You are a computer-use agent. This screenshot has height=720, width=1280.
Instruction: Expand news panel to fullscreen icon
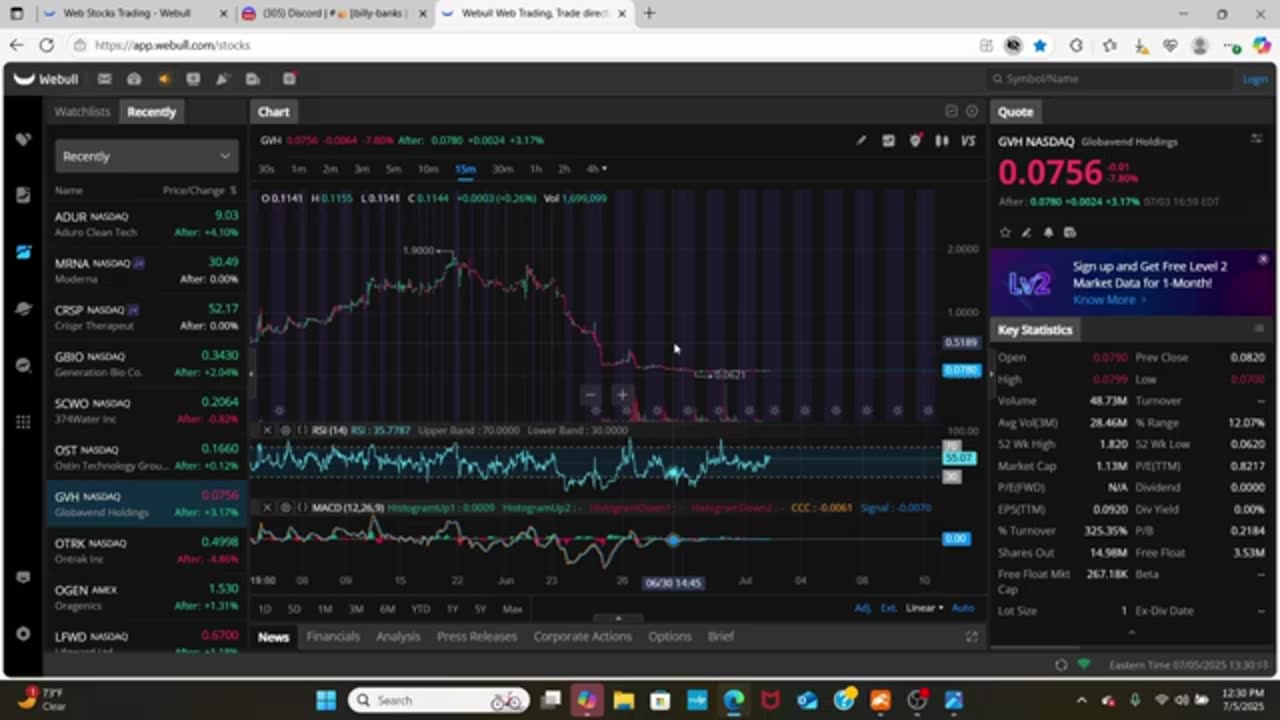pos(971,636)
